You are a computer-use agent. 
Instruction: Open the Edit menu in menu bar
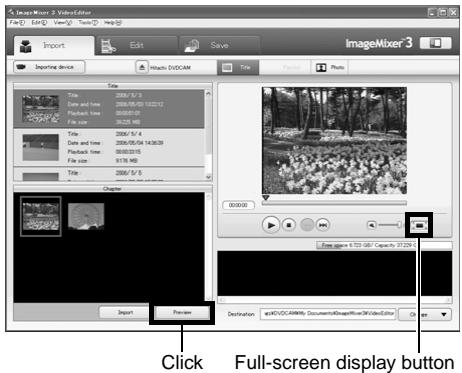[39, 23]
